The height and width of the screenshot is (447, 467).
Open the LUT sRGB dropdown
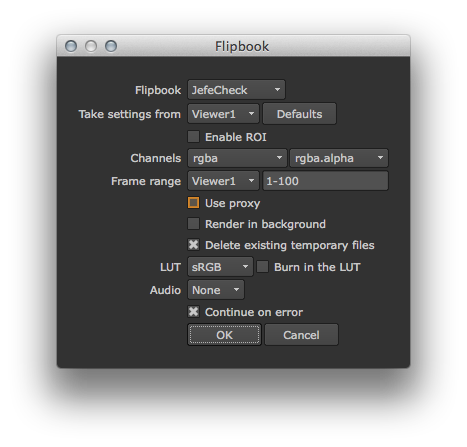coord(220,267)
